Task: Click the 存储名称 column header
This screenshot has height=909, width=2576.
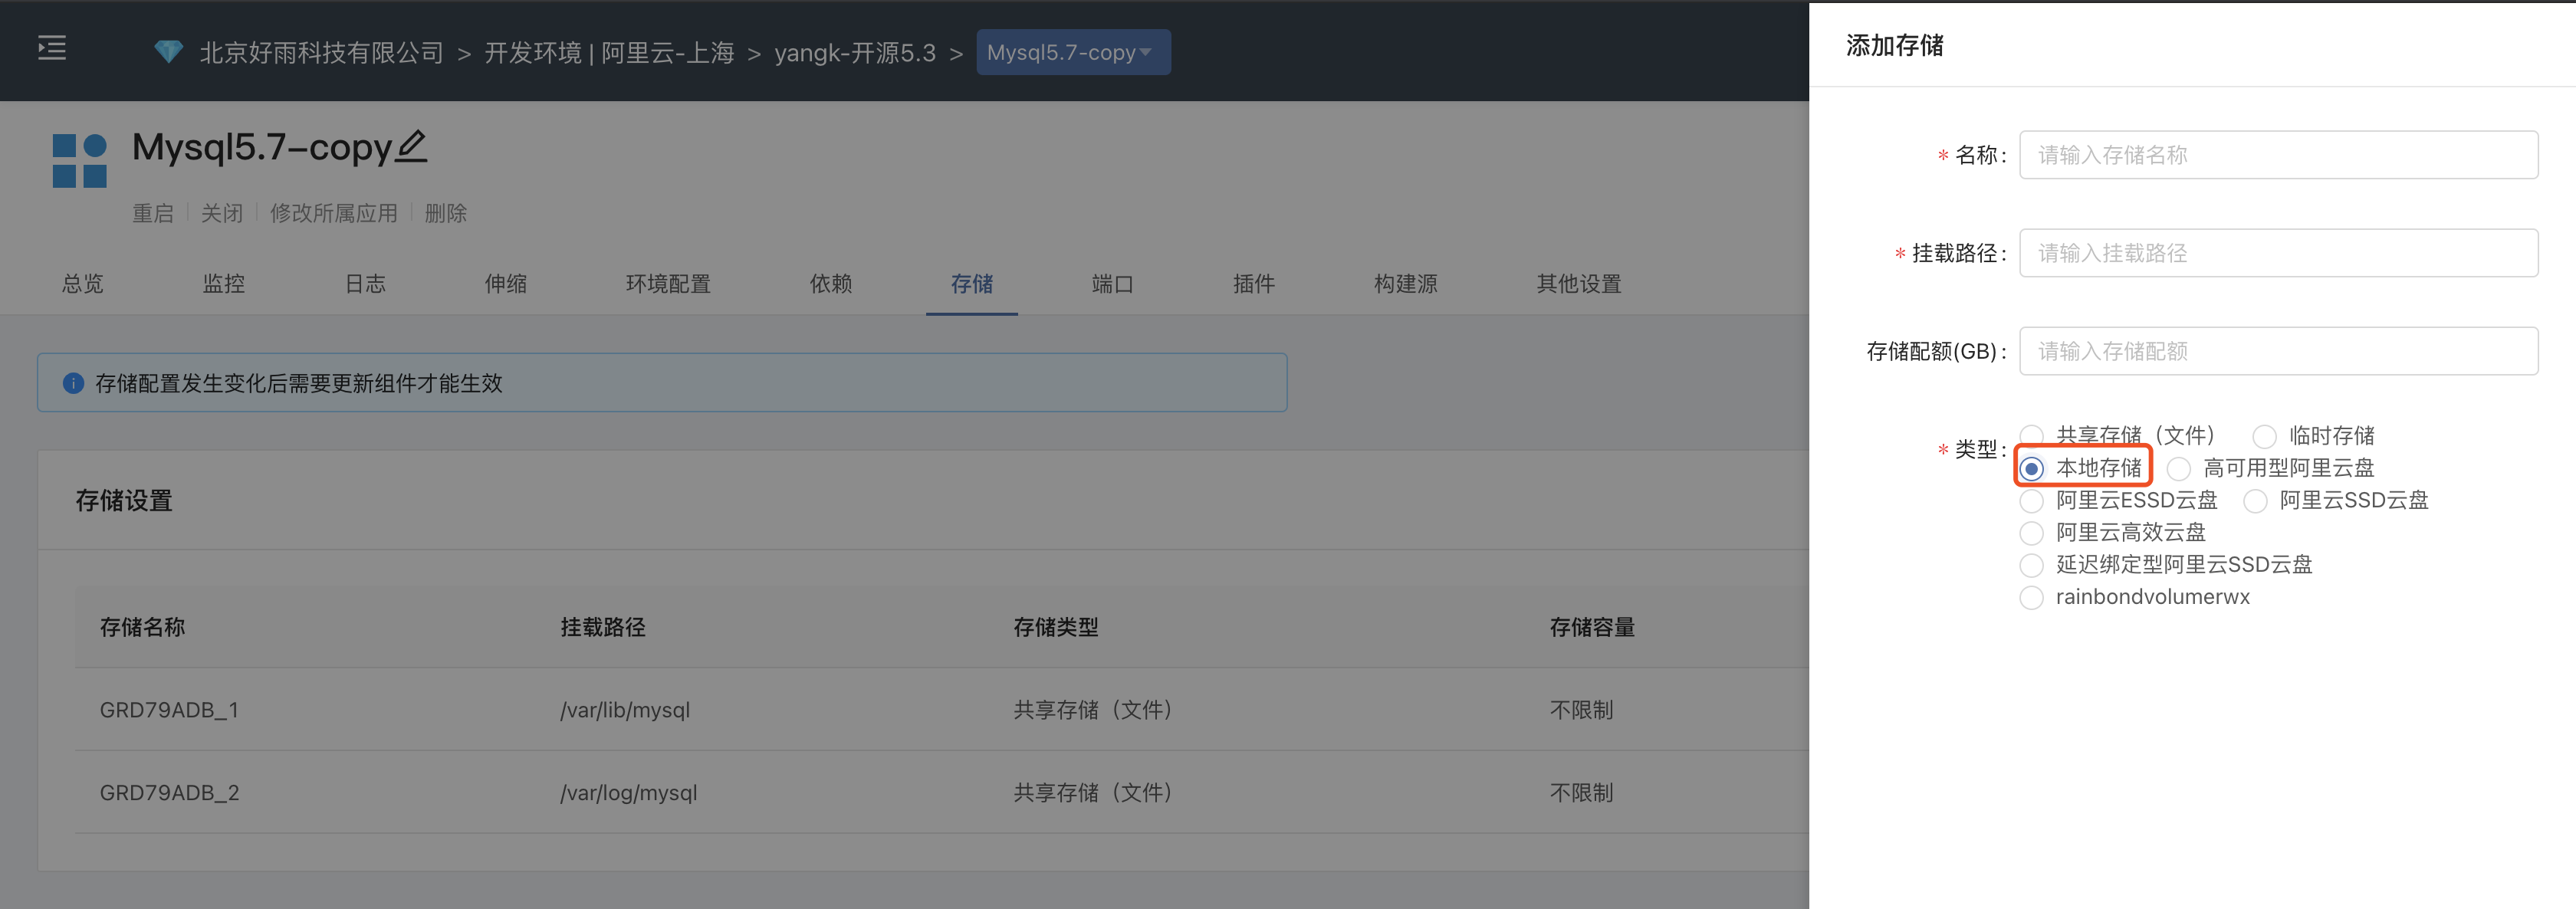Action: click(142, 627)
